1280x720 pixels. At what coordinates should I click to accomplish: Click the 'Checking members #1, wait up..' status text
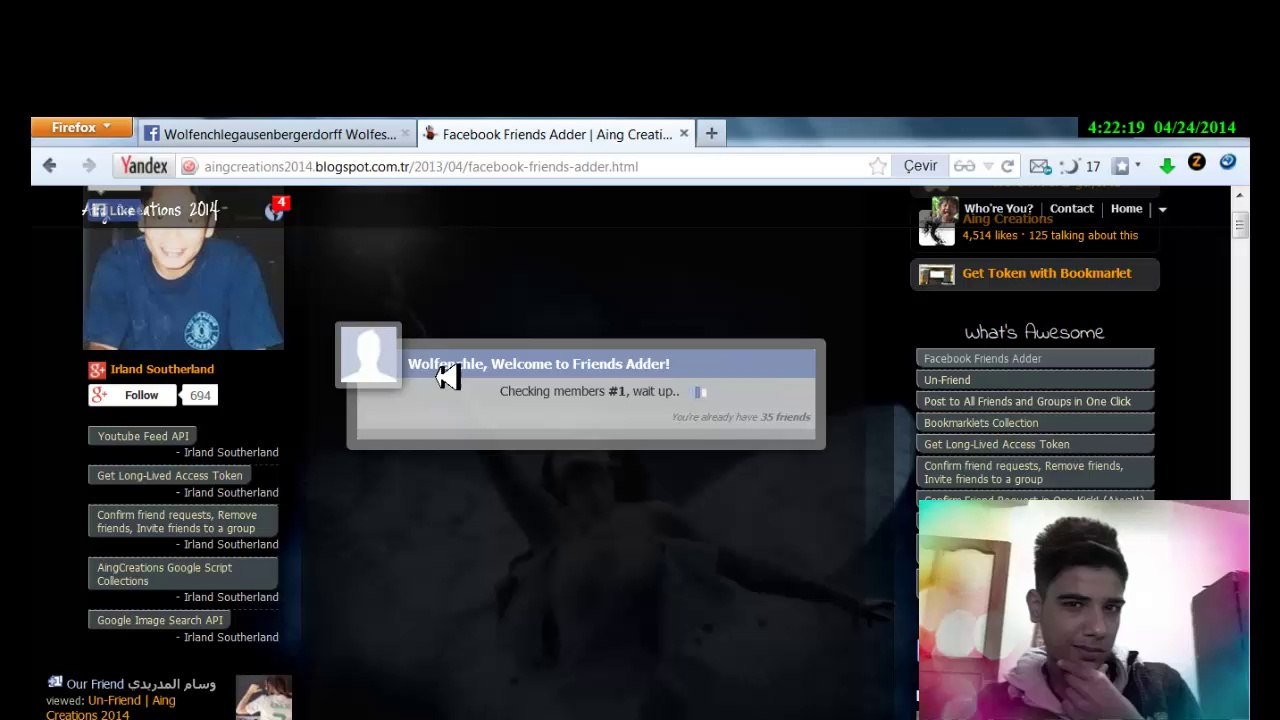pos(589,391)
